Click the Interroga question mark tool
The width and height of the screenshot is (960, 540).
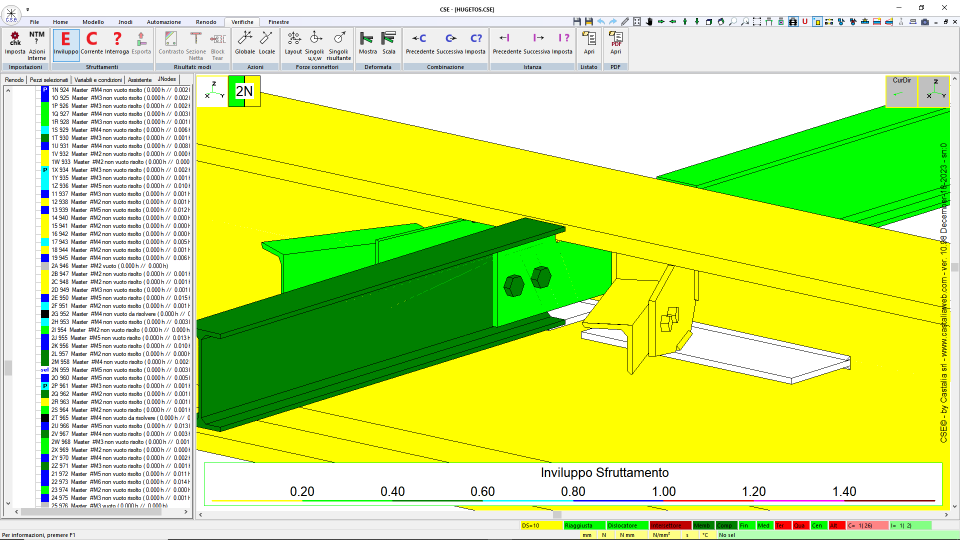117,43
